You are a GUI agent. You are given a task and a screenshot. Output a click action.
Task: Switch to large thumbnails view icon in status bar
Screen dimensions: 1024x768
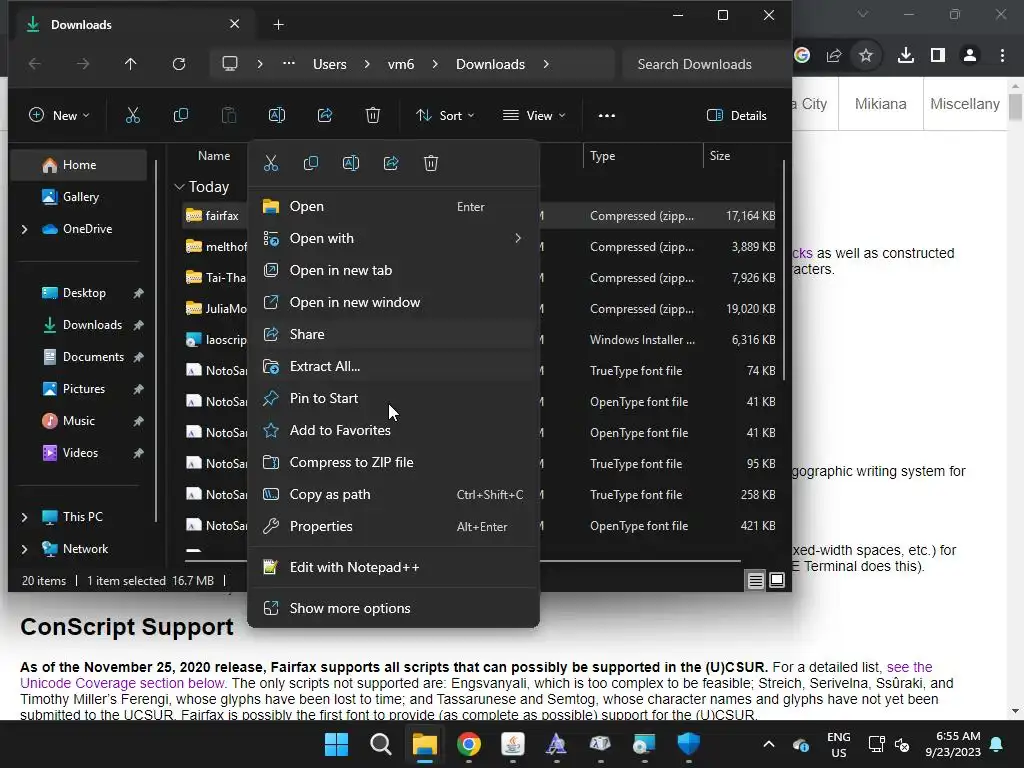(x=777, y=580)
